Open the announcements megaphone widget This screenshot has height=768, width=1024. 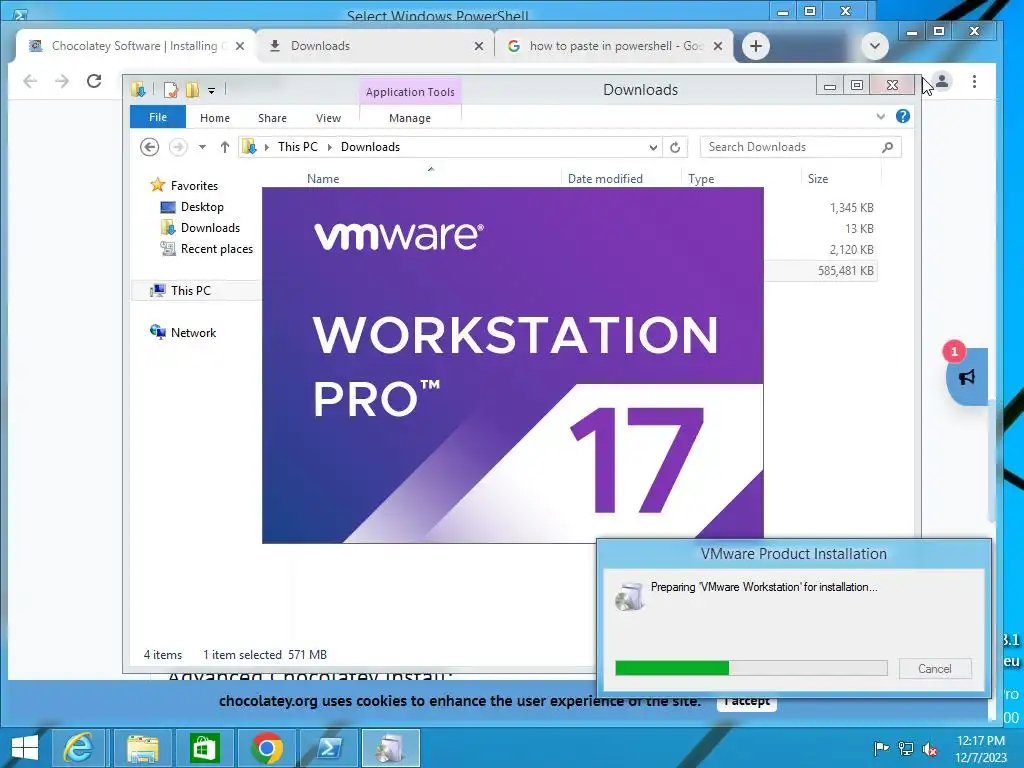point(967,377)
